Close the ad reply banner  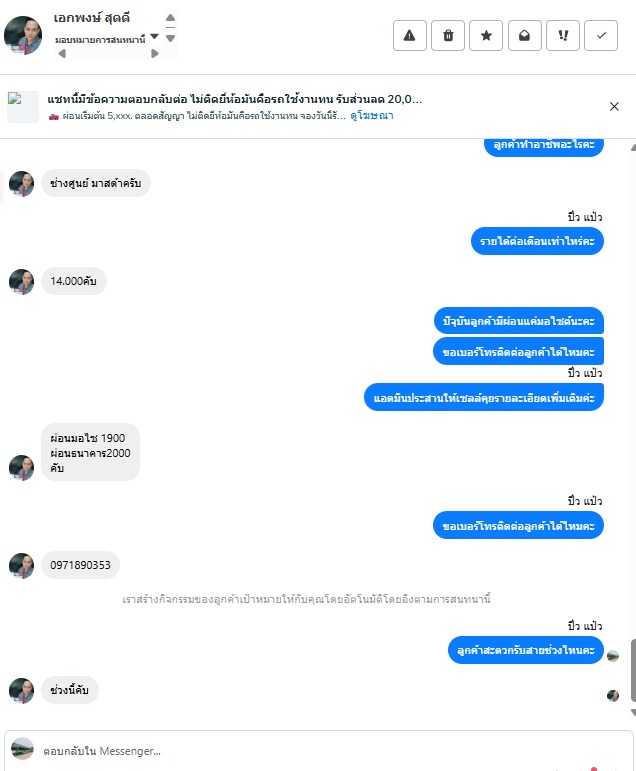(614, 106)
